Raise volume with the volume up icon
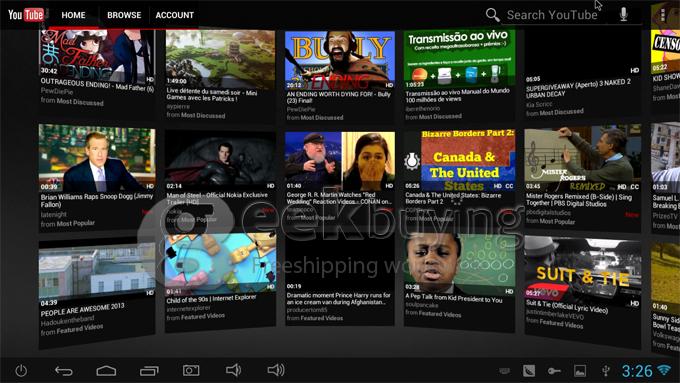This screenshot has height=383, width=680. pos(276,370)
